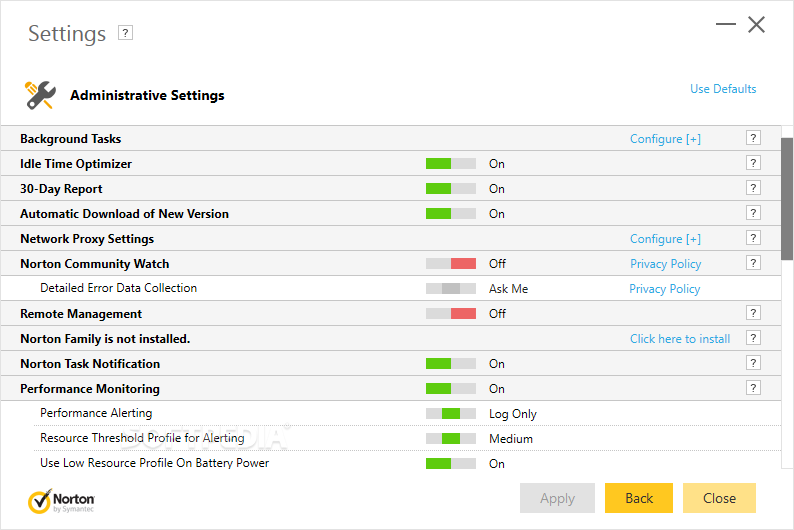Image resolution: width=794 pixels, height=530 pixels.
Task: Toggle Performance Monitoring switch
Action: tap(451, 388)
